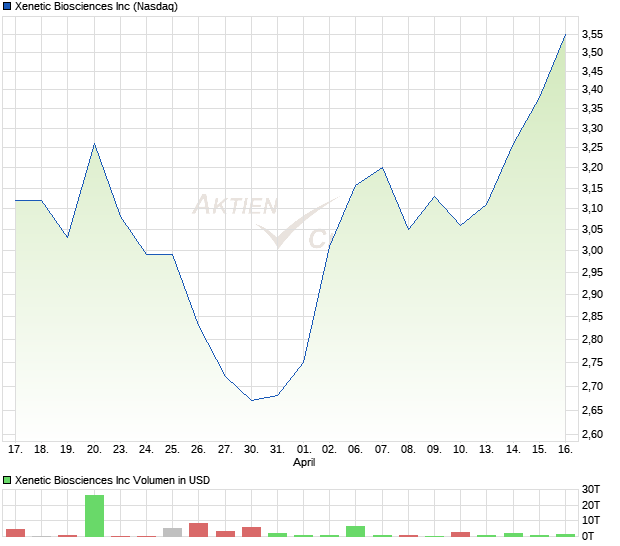The width and height of the screenshot is (620, 546).
Task: Select the 3,05 price axis label
Action: coord(592,229)
